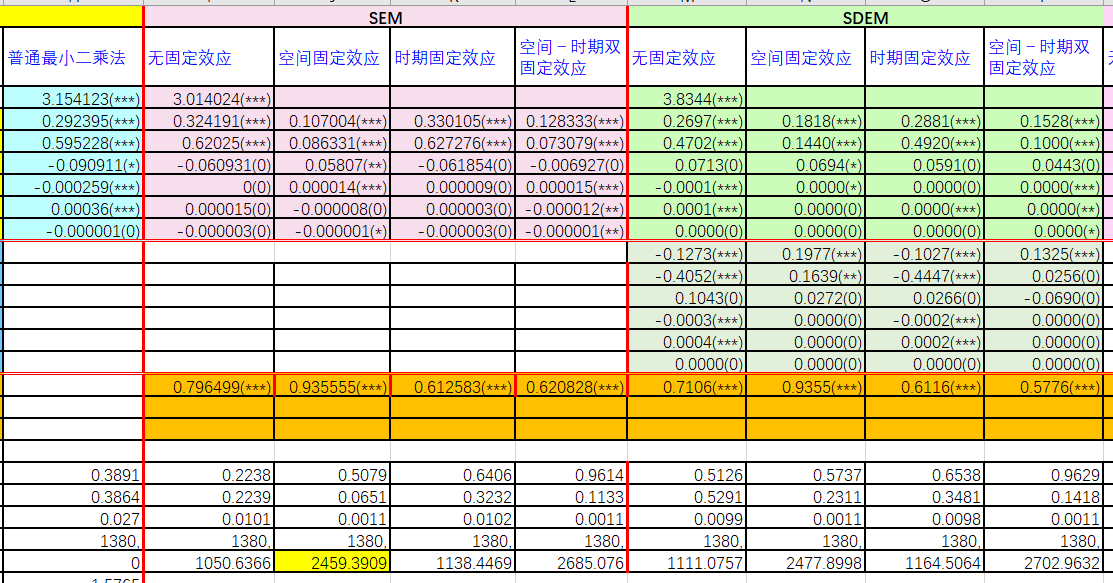The width and height of the screenshot is (1113, 583).
Task: Select '时期固定效应' header under SDEM
Action: pyautogui.click(x=924, y=58)
